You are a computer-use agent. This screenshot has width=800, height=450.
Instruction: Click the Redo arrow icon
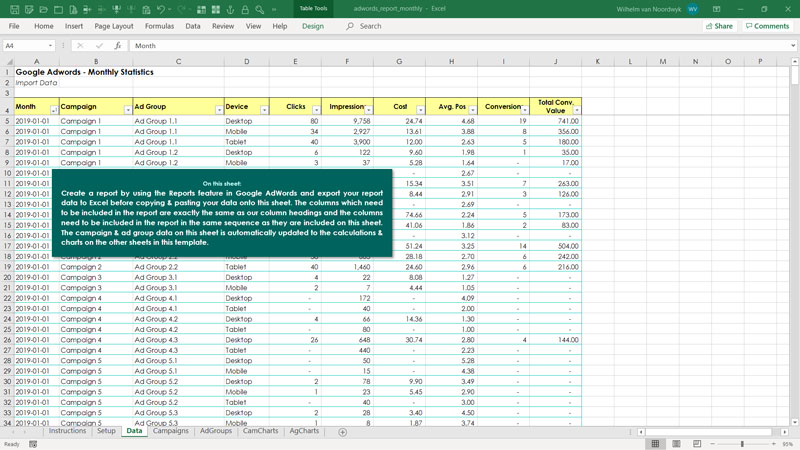click(x=182, y=9)
